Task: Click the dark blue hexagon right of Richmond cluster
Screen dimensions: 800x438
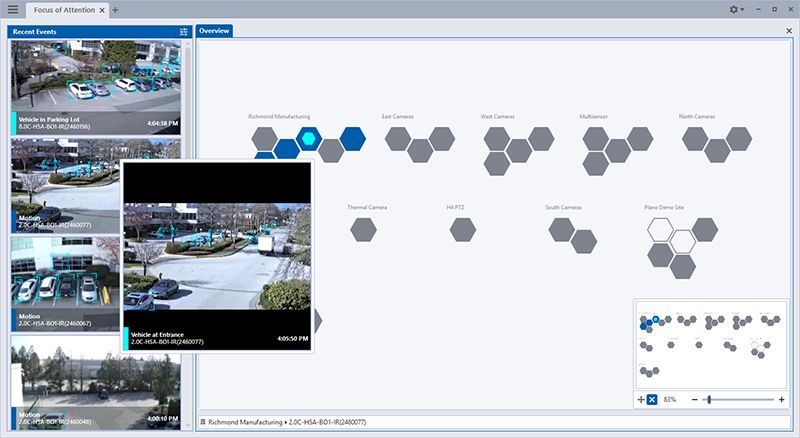Action: (x=353, y=139)
